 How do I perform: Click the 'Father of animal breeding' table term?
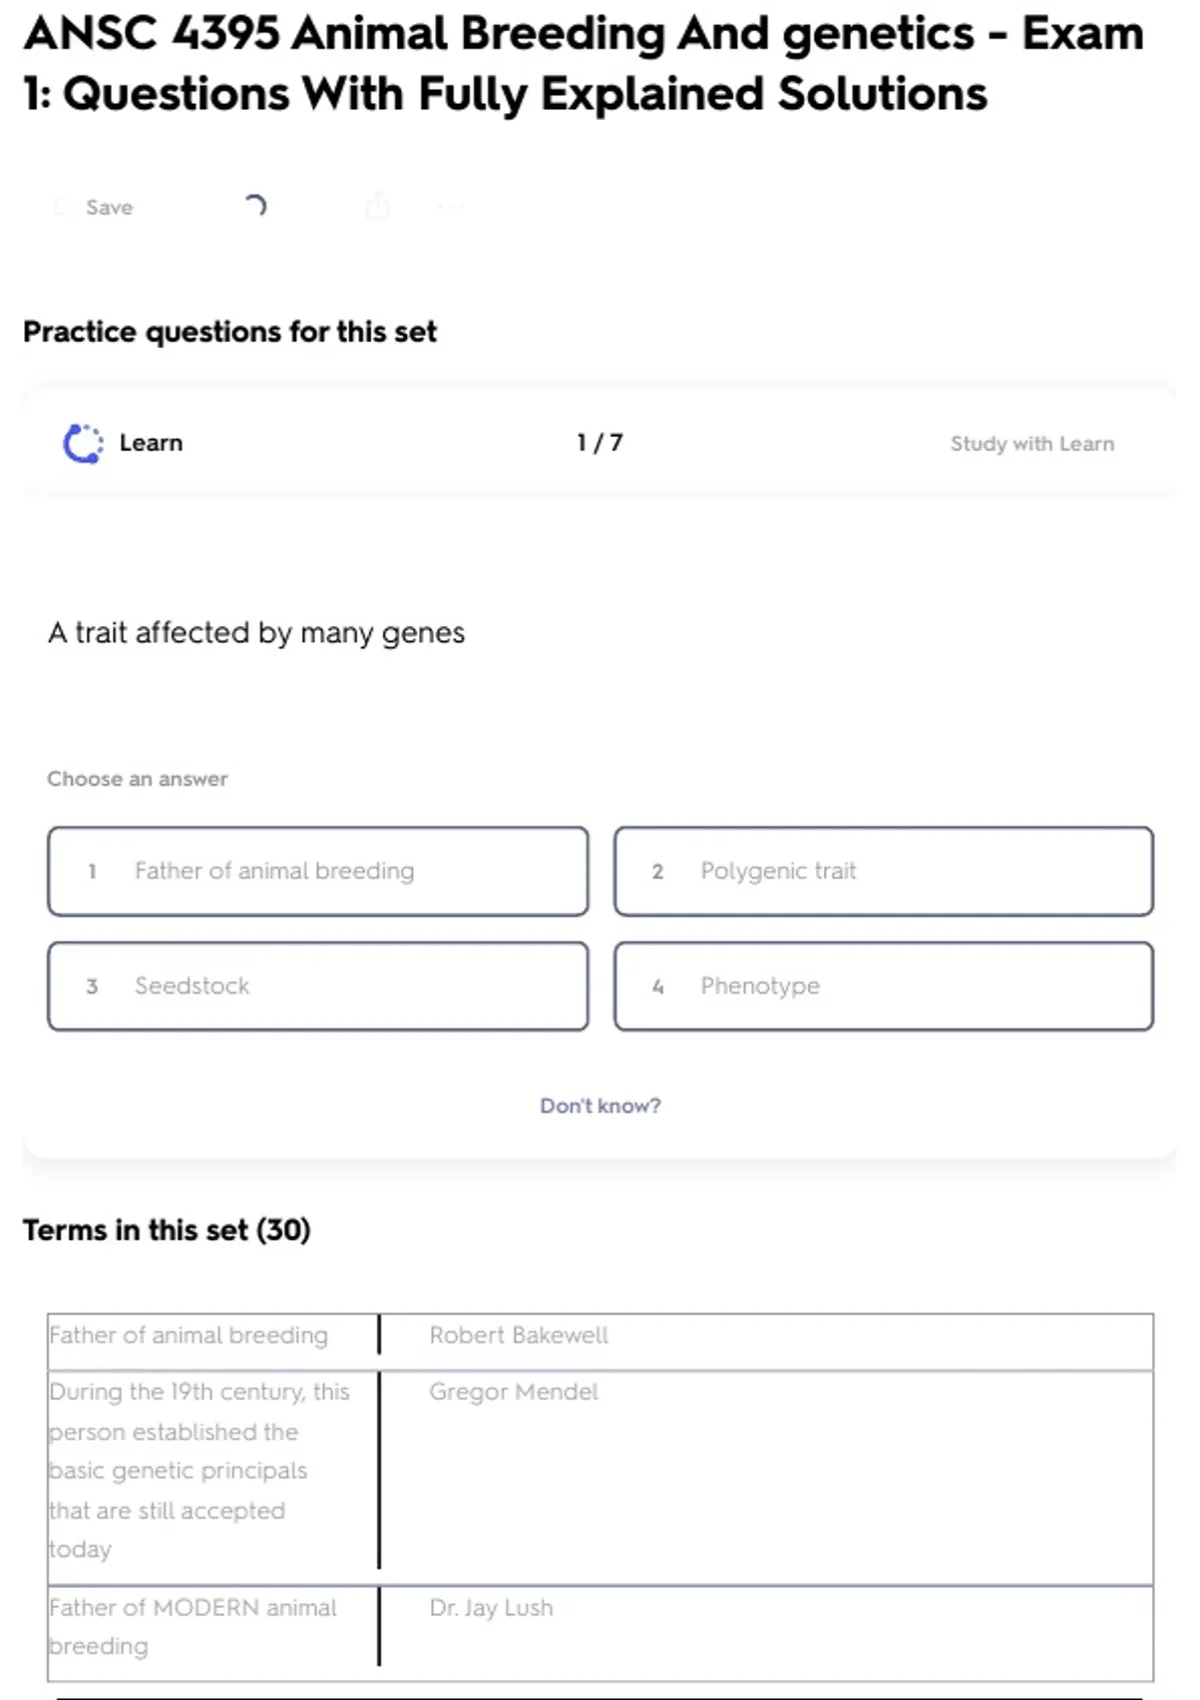189,1336
